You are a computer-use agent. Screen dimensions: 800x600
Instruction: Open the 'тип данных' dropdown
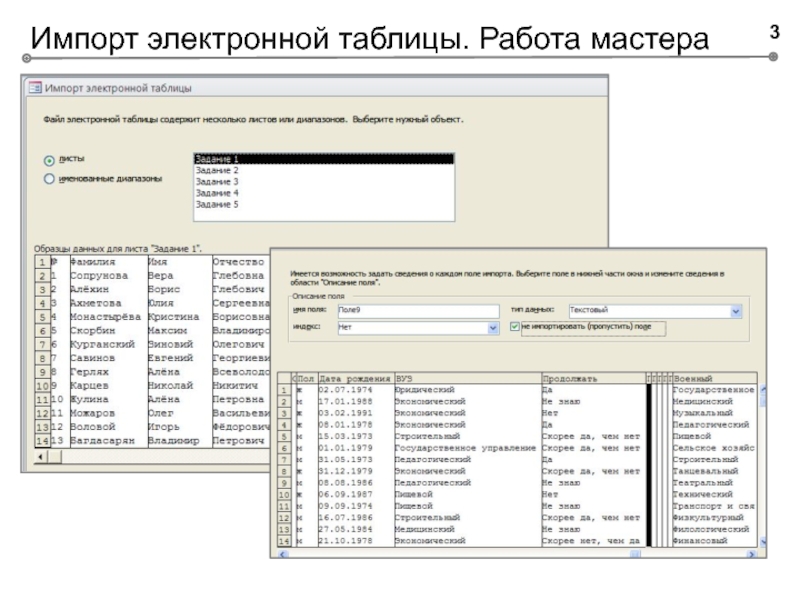click(736, 312)
